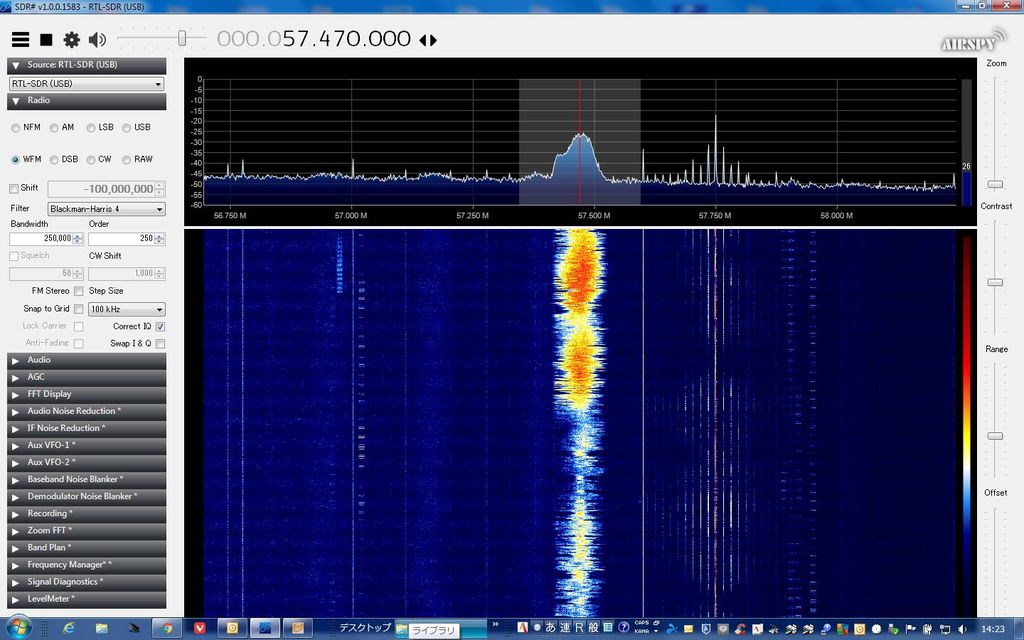This screenshot has width=1024, height=640.
Task: Open the RTL-SDR (USB) source dropdown
Action: [x=86, y=84]
